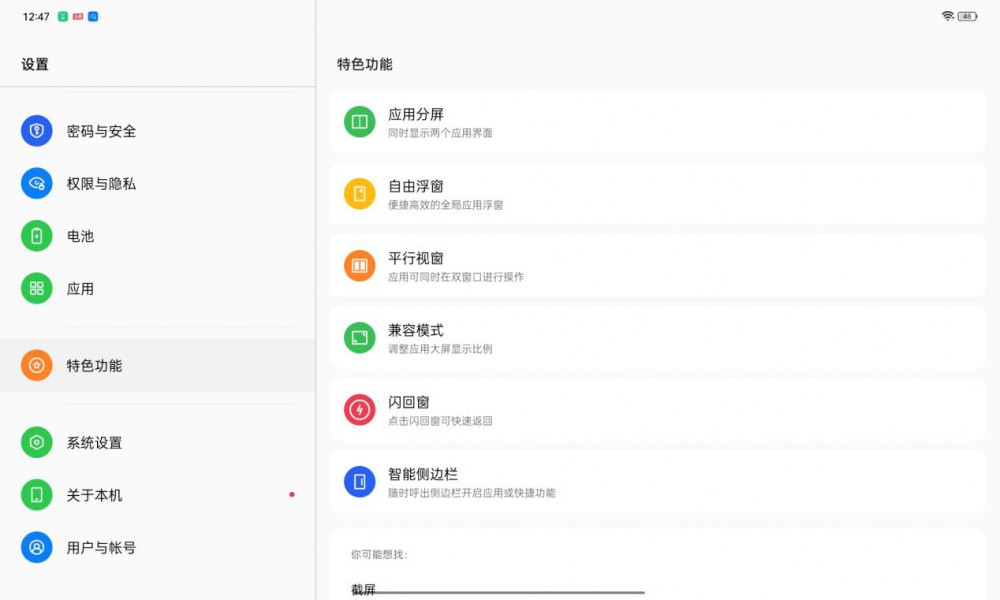
Task: Click the 闪回窗 lightning icon
Action: (358, 410)
